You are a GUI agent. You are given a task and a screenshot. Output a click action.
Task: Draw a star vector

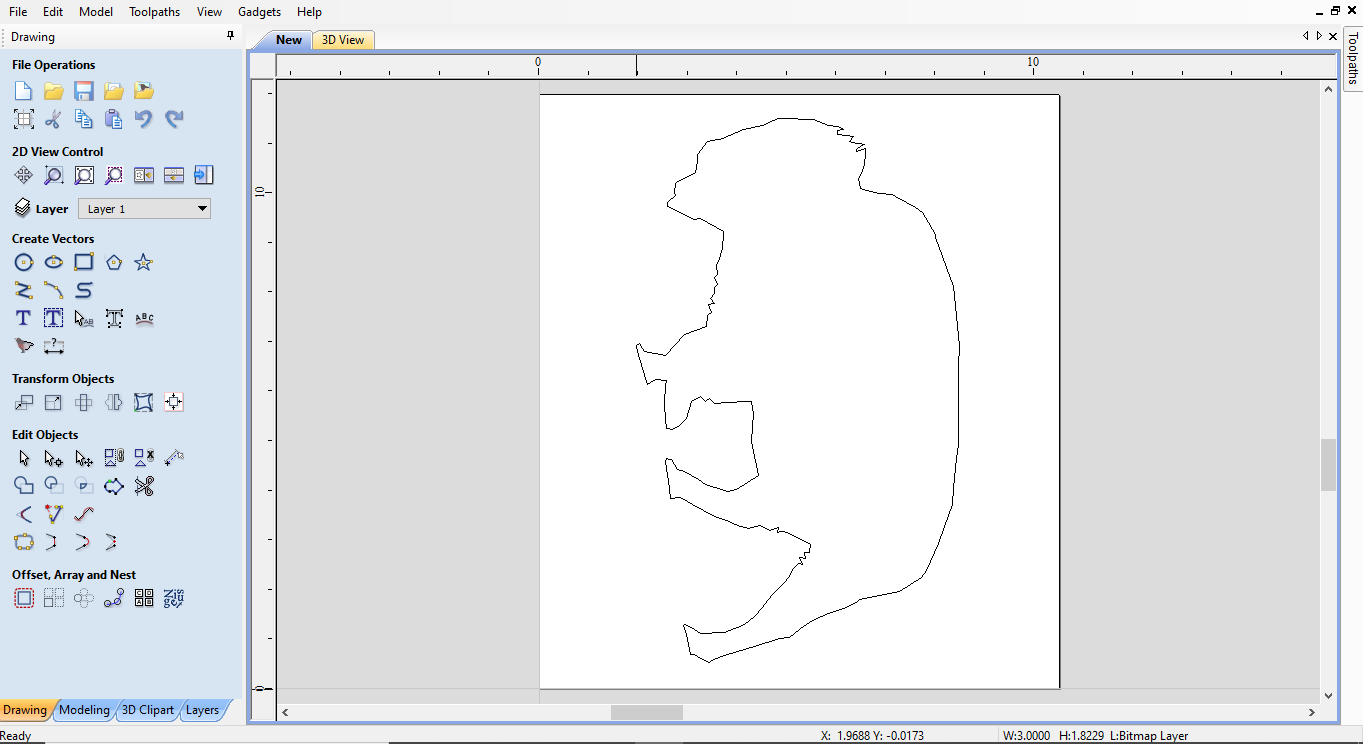144,262
